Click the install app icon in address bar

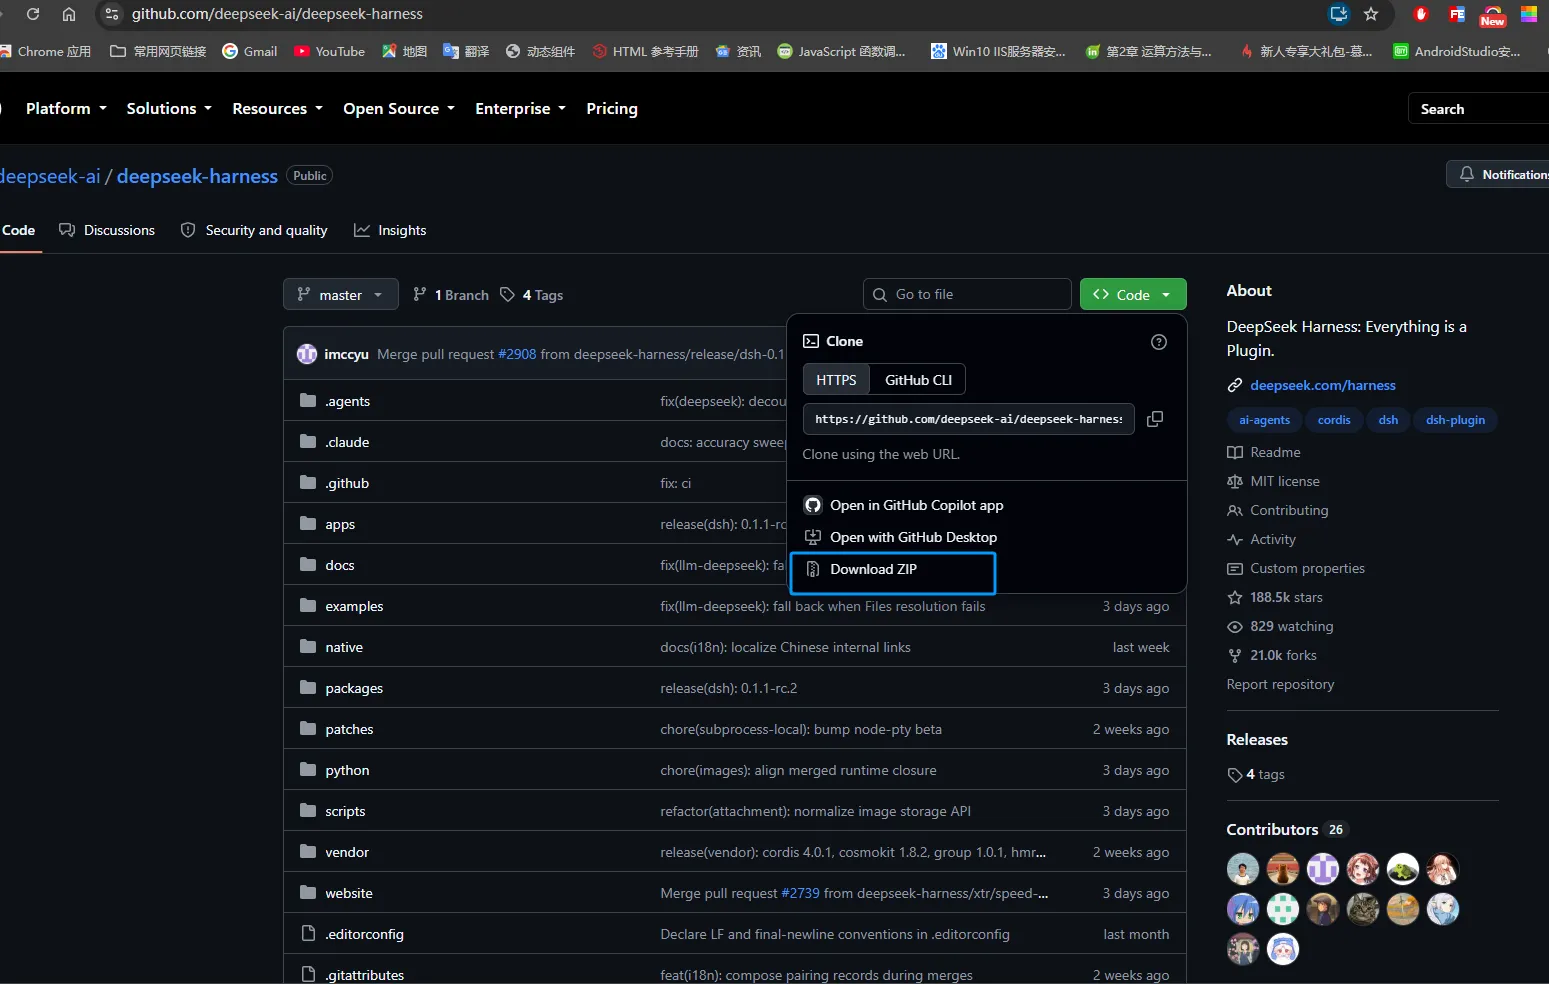click(1339, 14)
